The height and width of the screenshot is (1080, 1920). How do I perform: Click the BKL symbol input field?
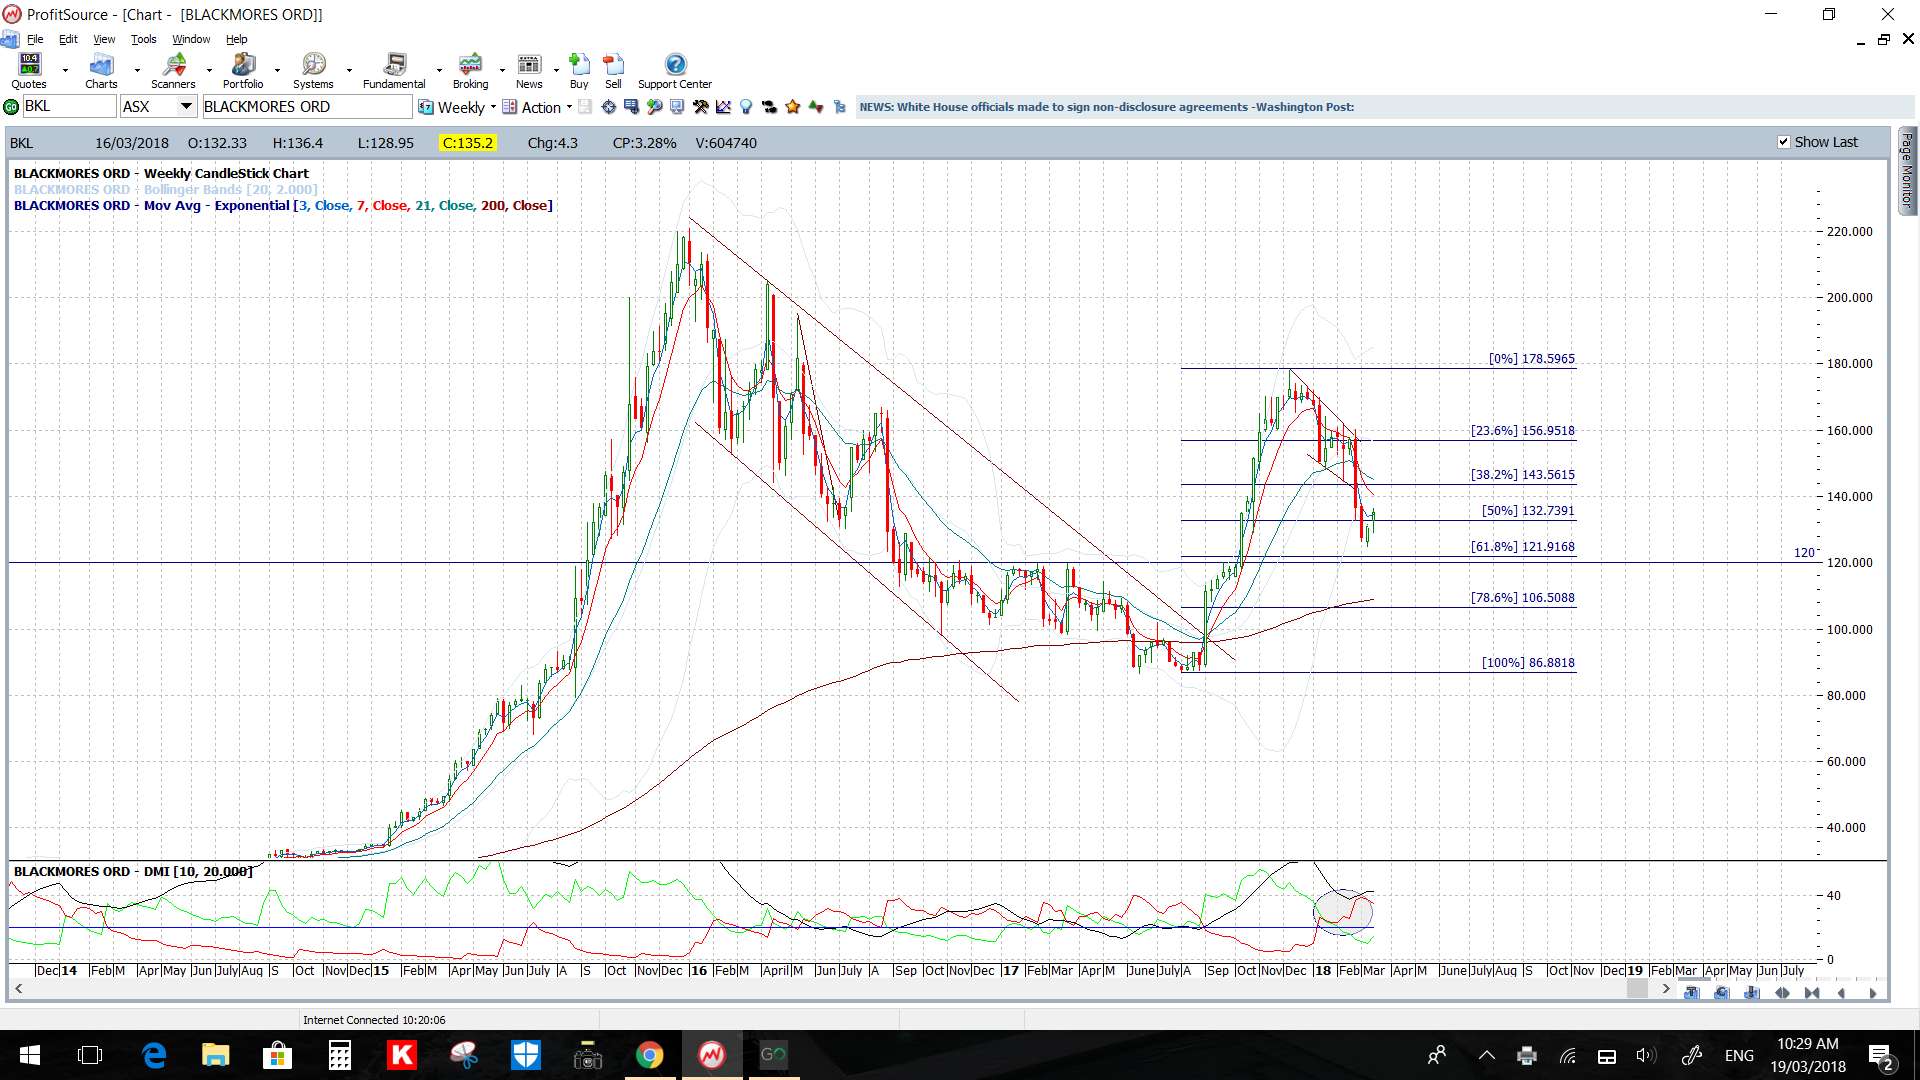click(69, 106)
